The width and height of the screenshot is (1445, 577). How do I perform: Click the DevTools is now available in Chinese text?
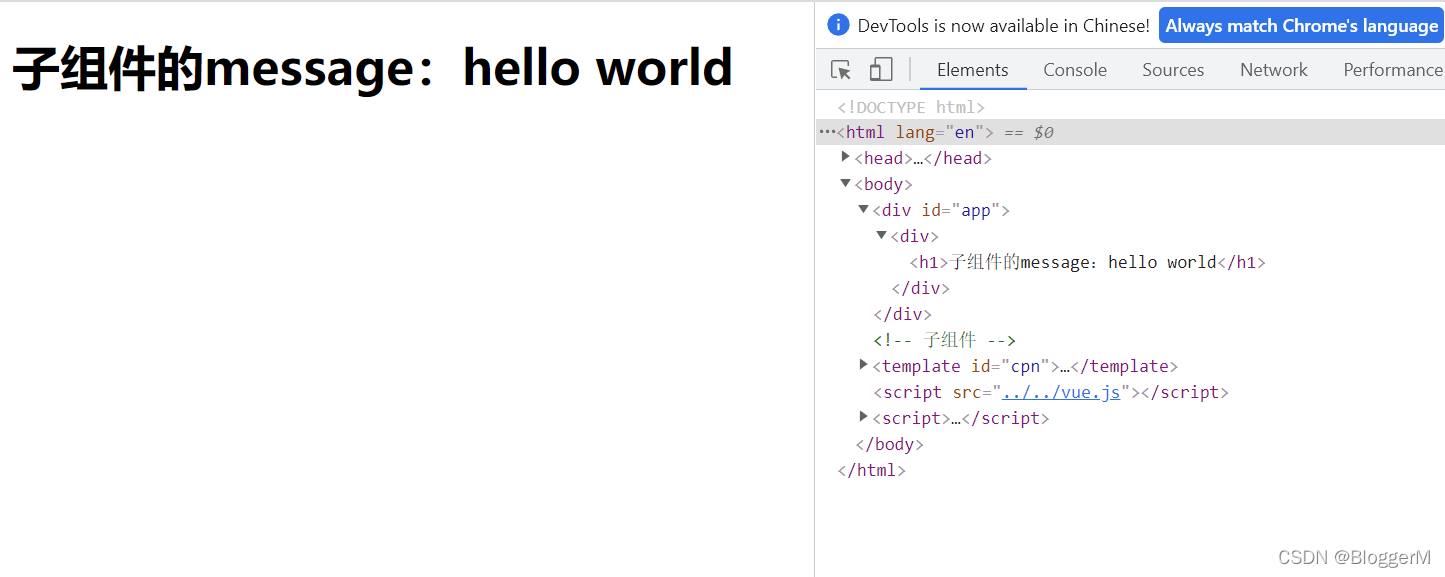coord(1003,26)
